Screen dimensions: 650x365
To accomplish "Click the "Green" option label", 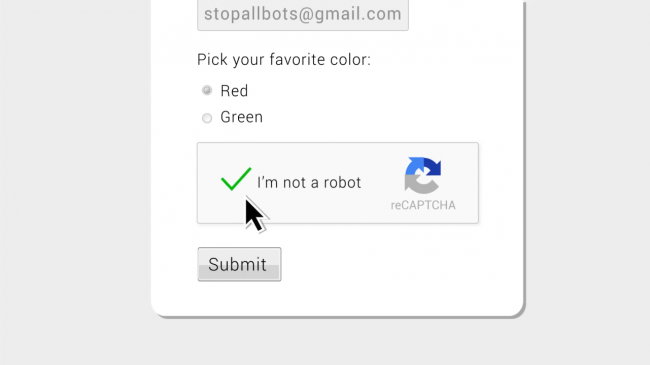I will [x=242, y=117].
